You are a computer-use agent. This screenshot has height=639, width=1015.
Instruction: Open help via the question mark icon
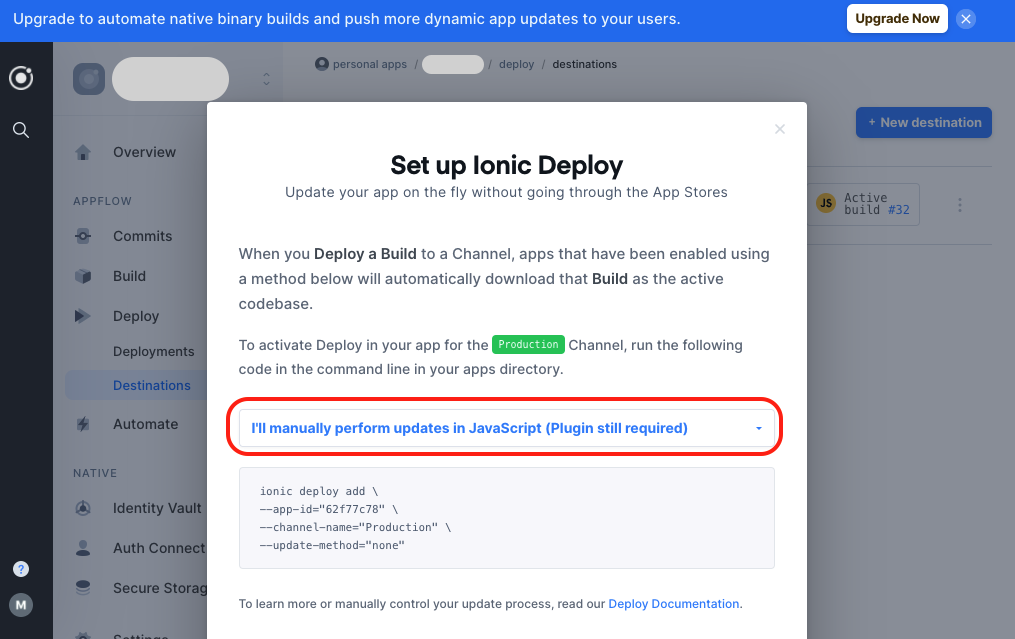(21, 569)
